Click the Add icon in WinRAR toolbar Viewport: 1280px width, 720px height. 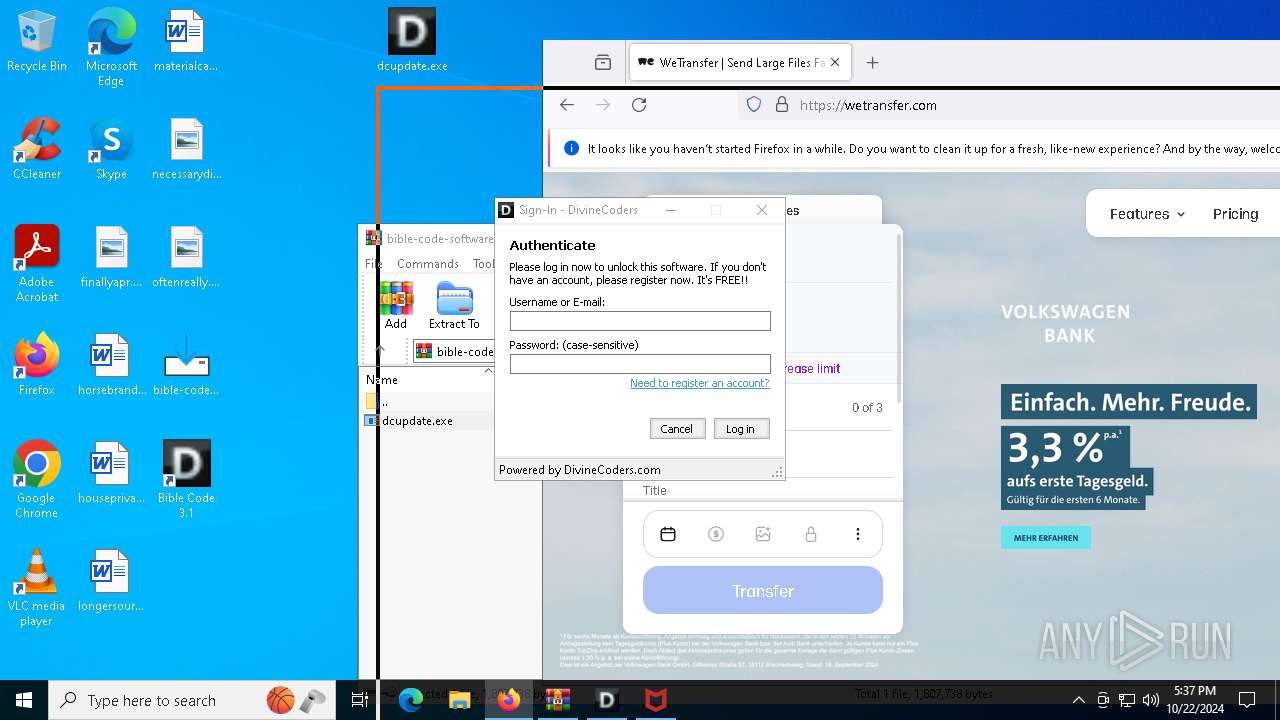(x=396, y=306)
